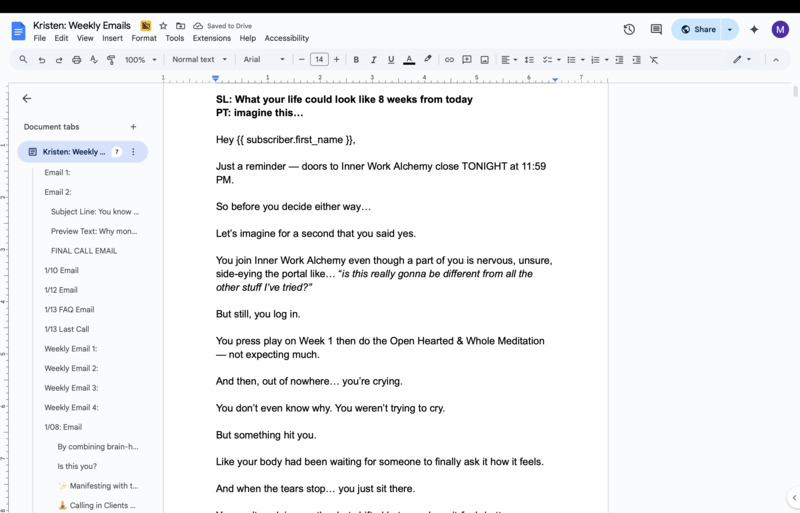This screenshot has width=800, height=513.
Task: Open the text alignment dropdown
Action: click(x=509, y=60)
